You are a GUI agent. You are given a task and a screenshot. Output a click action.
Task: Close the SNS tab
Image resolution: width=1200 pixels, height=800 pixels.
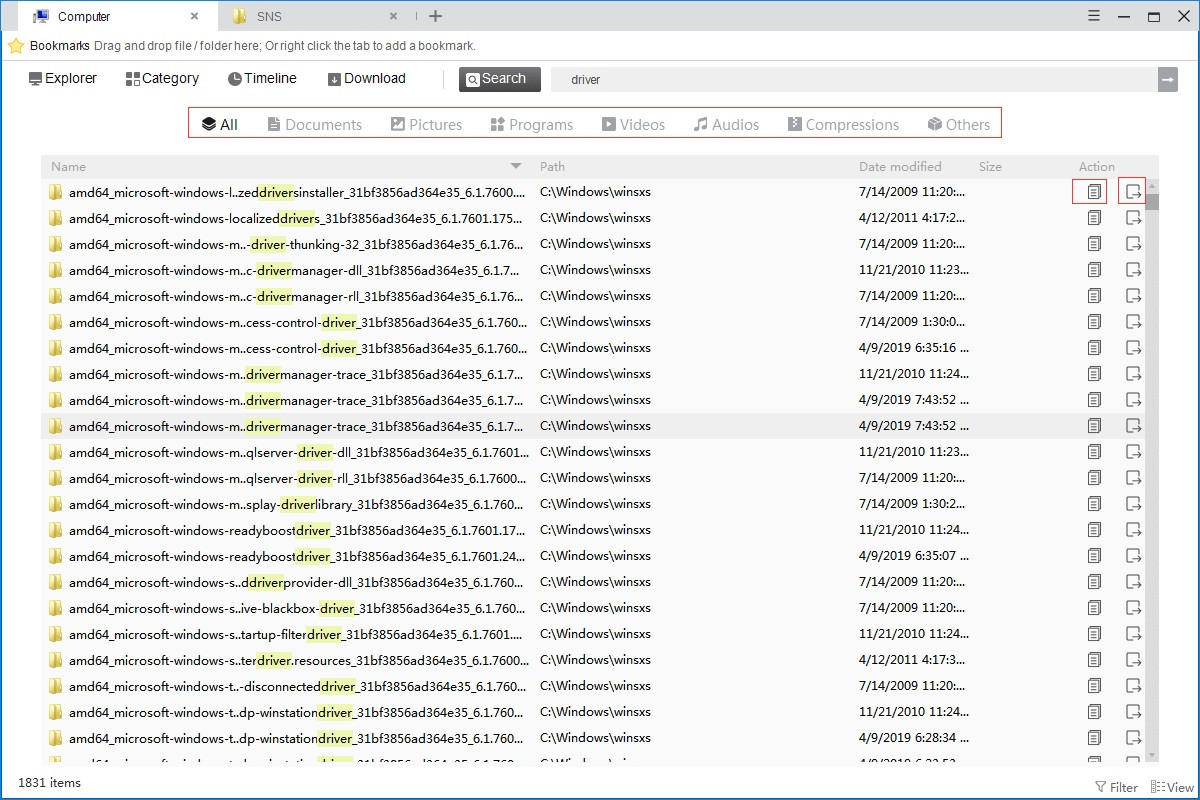(393, 16)
